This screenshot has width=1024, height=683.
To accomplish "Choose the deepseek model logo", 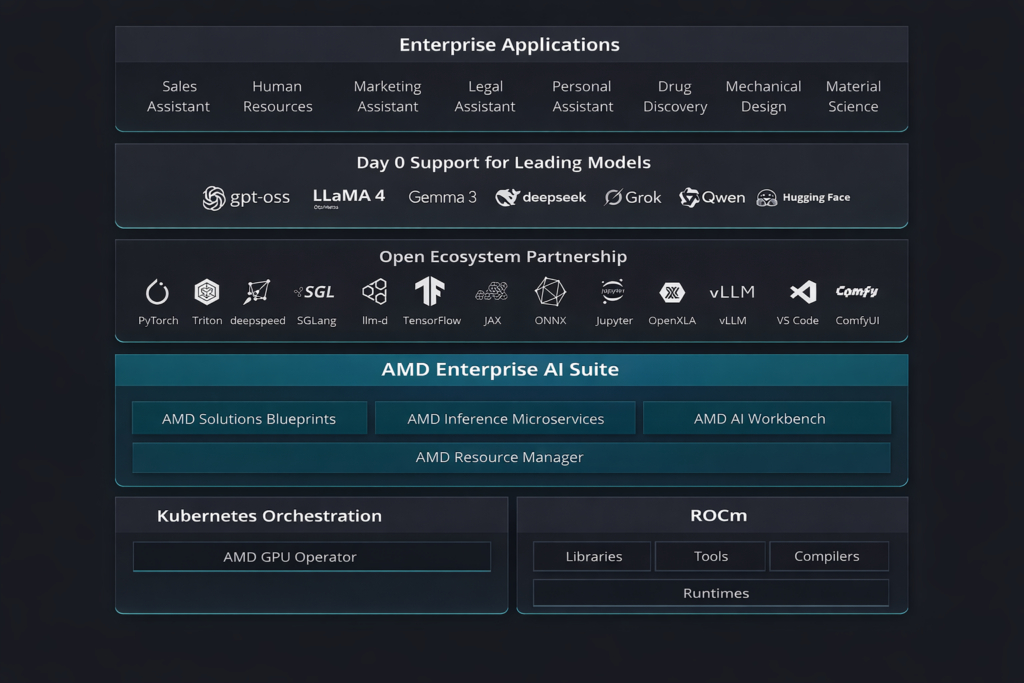I will 541,198.
